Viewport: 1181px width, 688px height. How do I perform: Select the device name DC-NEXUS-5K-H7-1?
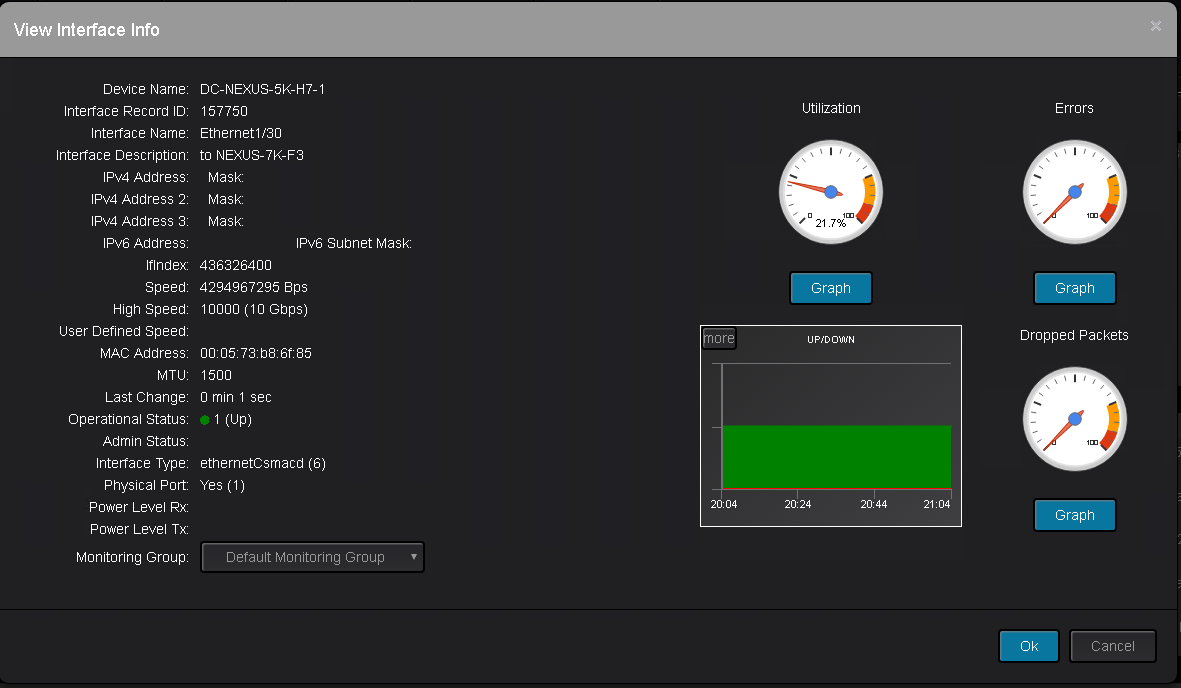tap(262, 89)
